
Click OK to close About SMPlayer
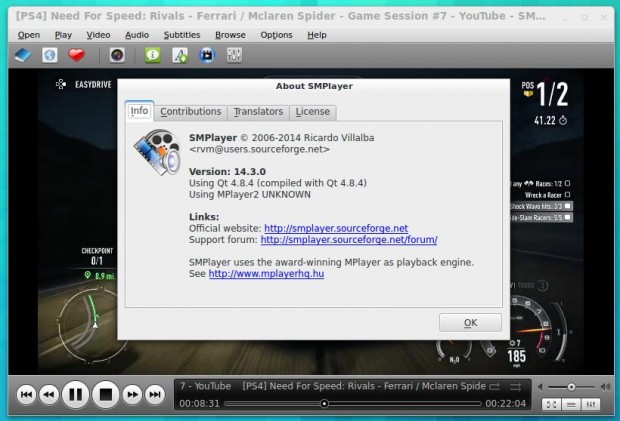[x=470, y=323]
